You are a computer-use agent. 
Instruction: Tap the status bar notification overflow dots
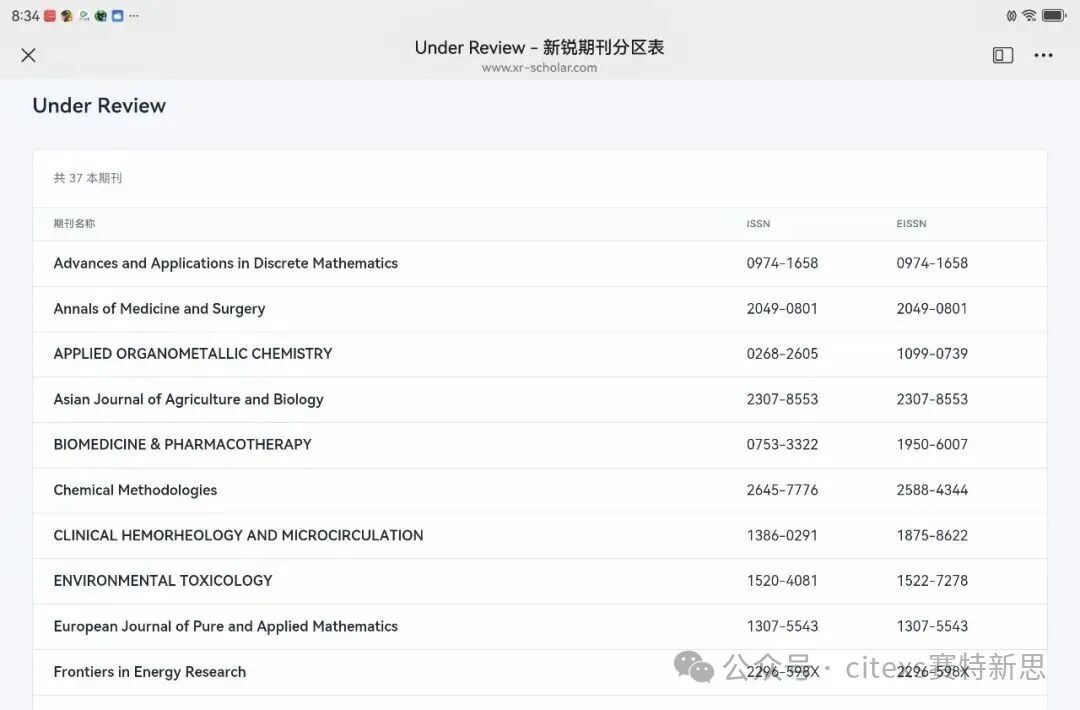[x=134, y=16]
